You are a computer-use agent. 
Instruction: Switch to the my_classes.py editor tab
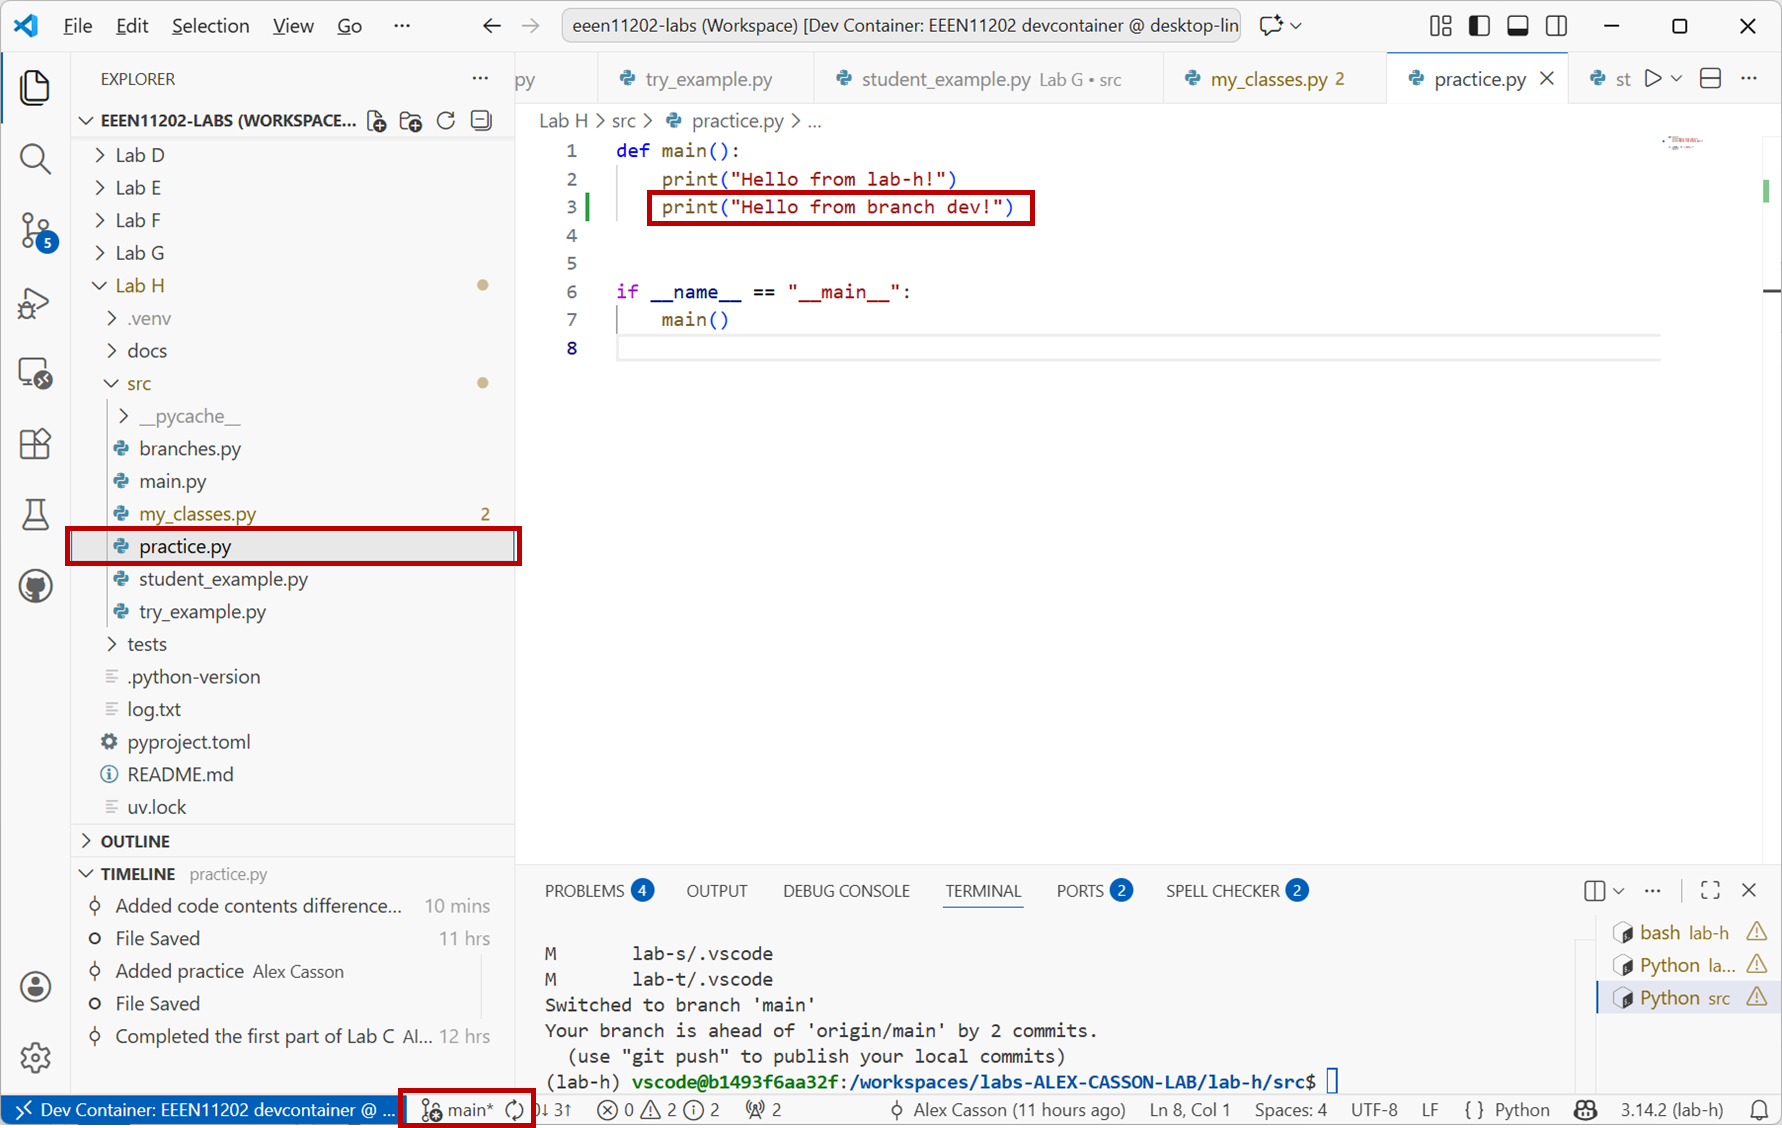click(1268, 79)
